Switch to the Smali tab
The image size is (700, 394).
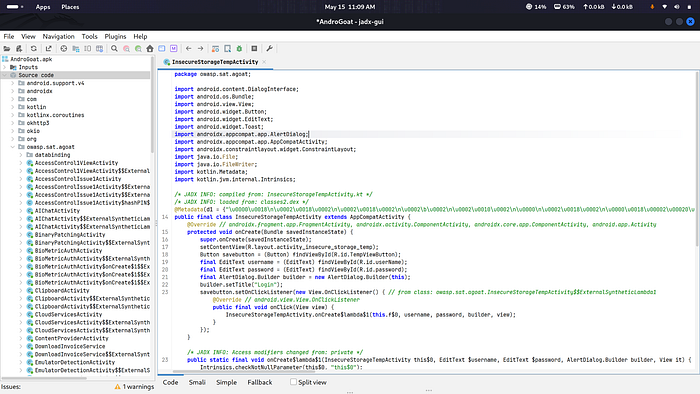click(197, 382)
